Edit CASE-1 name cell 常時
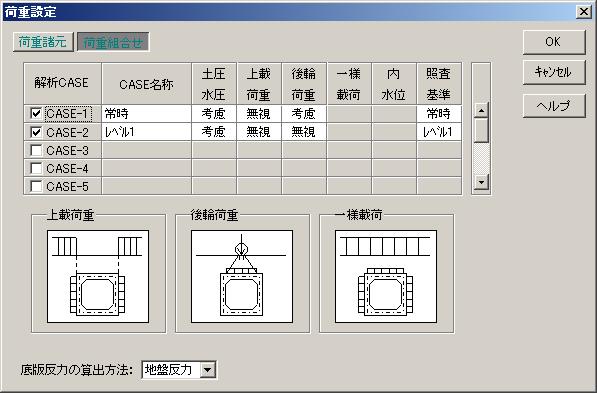This screenshot has width=597, height=393. (146, 114)
